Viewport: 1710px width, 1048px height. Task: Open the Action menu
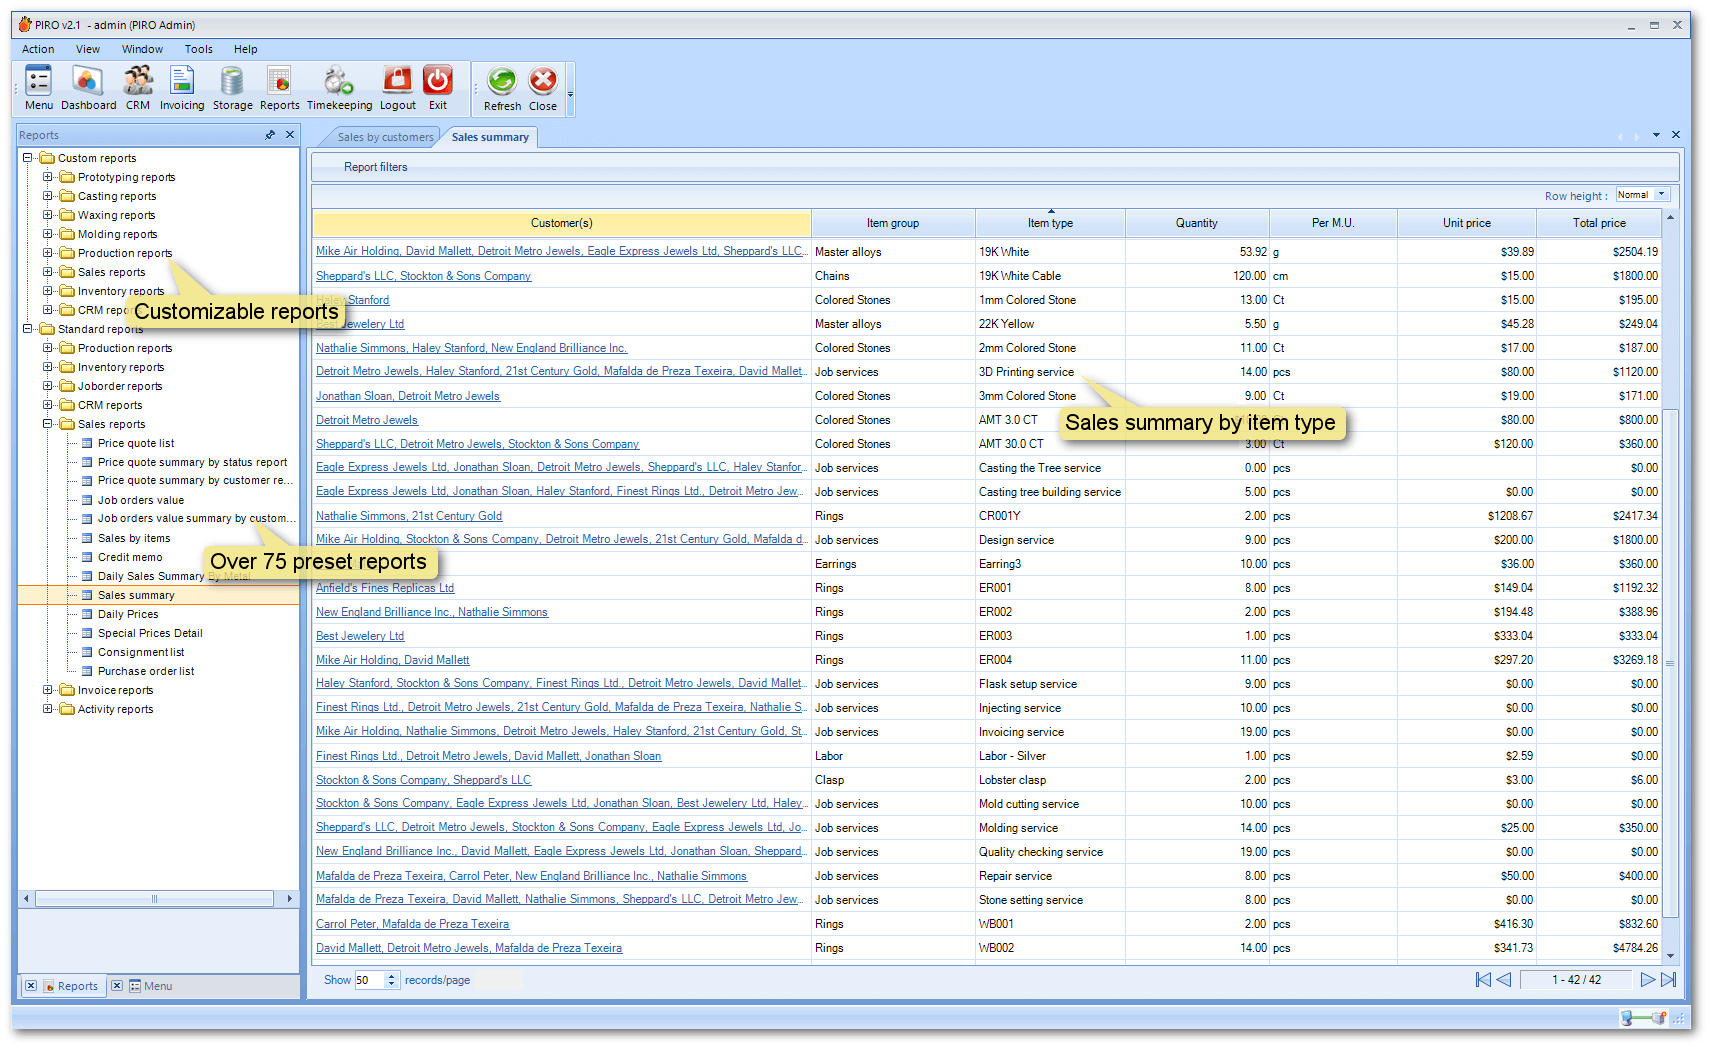tap(38, 49)
